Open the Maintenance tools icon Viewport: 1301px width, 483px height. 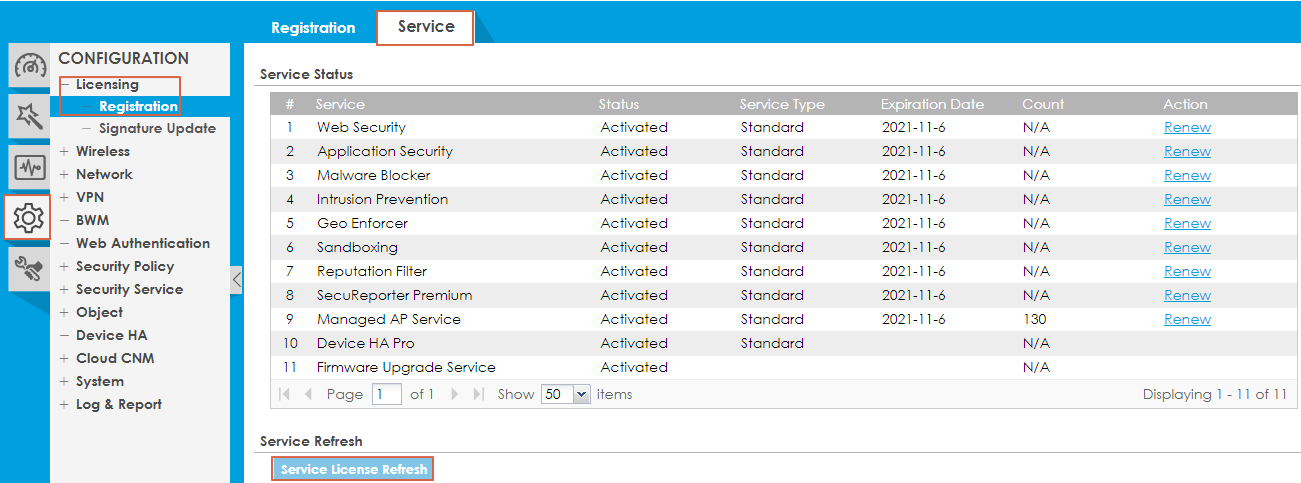(x=29, y=267)
